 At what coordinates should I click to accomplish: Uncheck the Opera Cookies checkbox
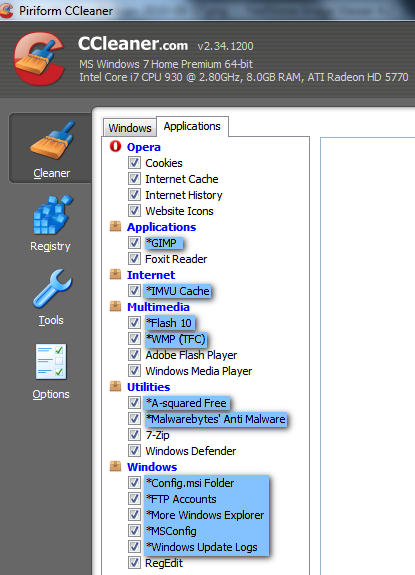(134, 163)
